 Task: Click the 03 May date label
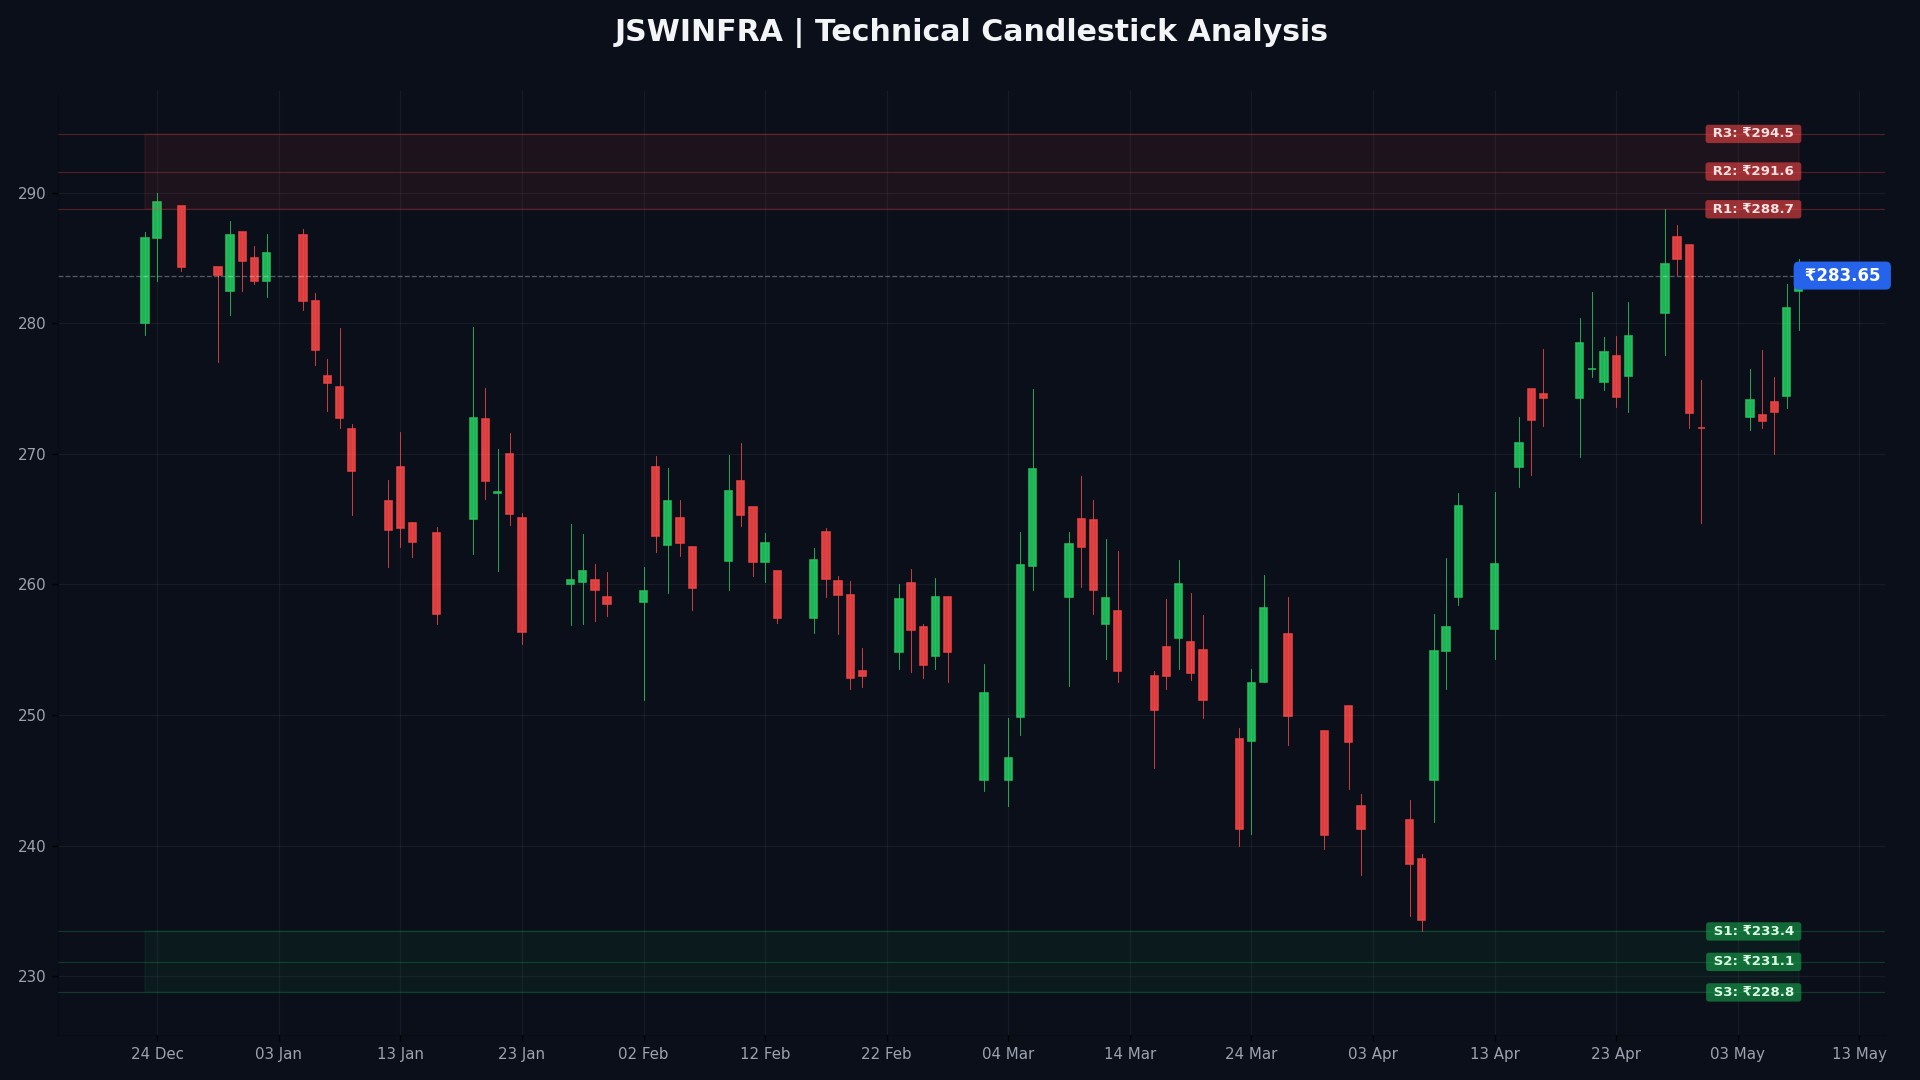[1737, 1054]
